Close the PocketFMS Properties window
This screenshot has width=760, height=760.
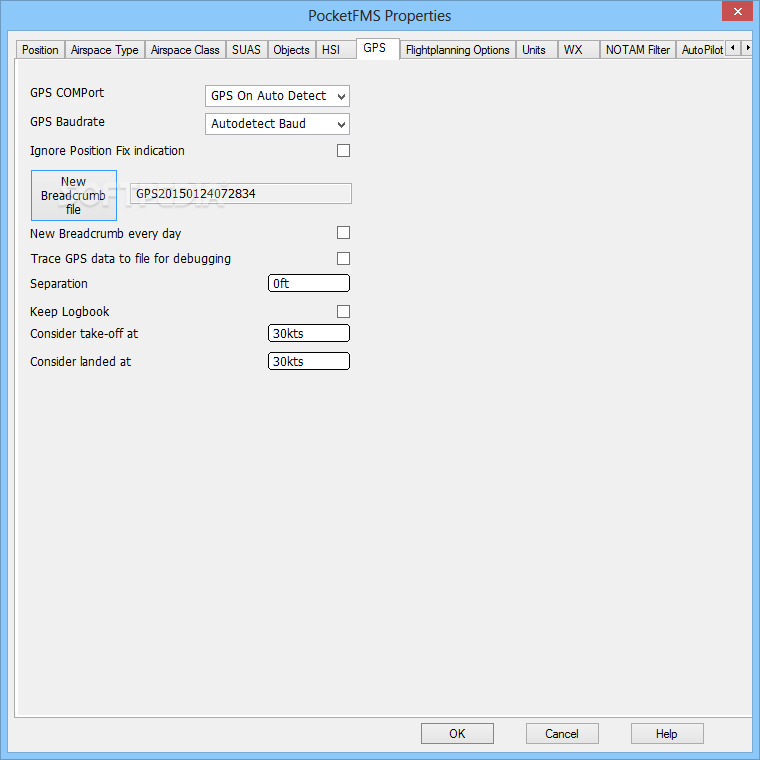point(737,11)
